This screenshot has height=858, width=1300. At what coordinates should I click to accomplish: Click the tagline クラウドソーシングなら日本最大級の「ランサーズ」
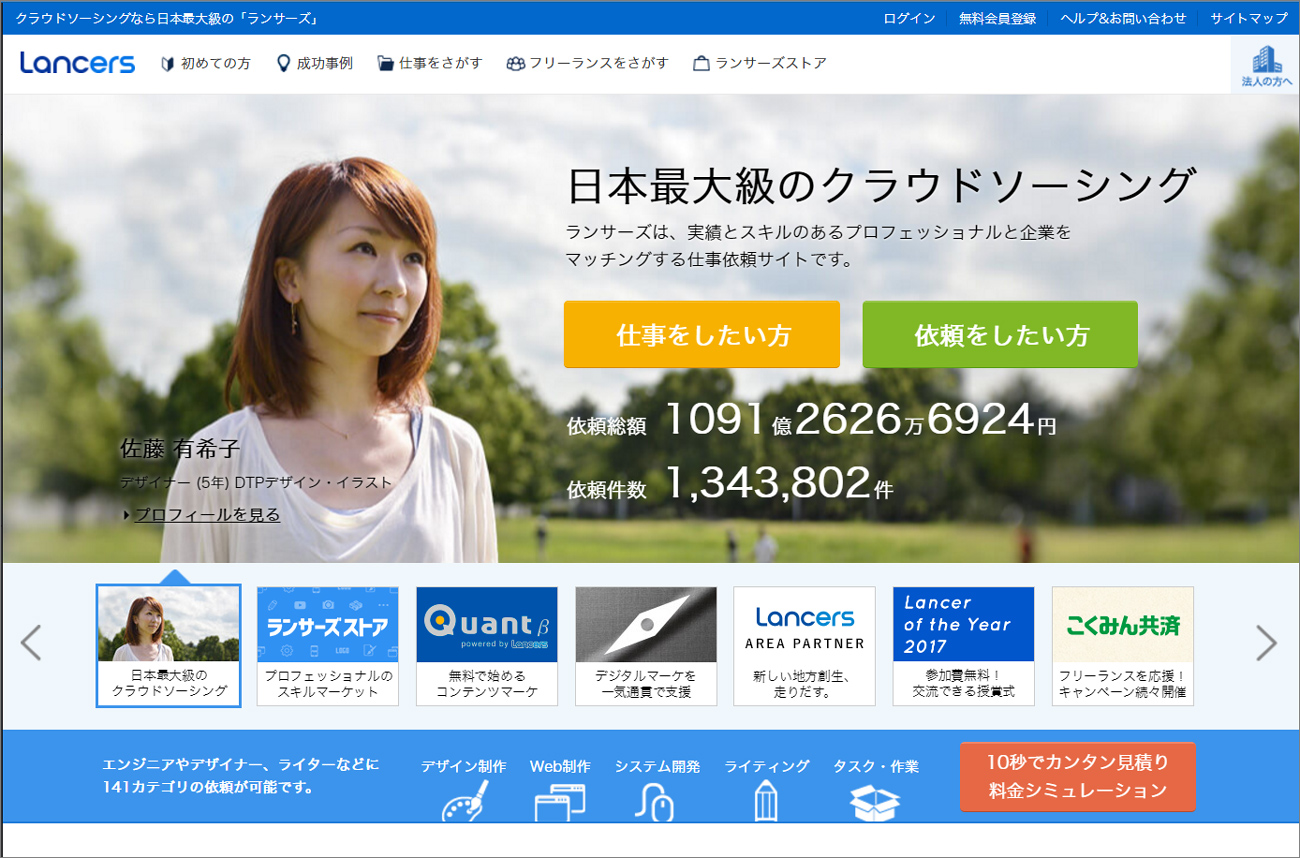point(167,18)
